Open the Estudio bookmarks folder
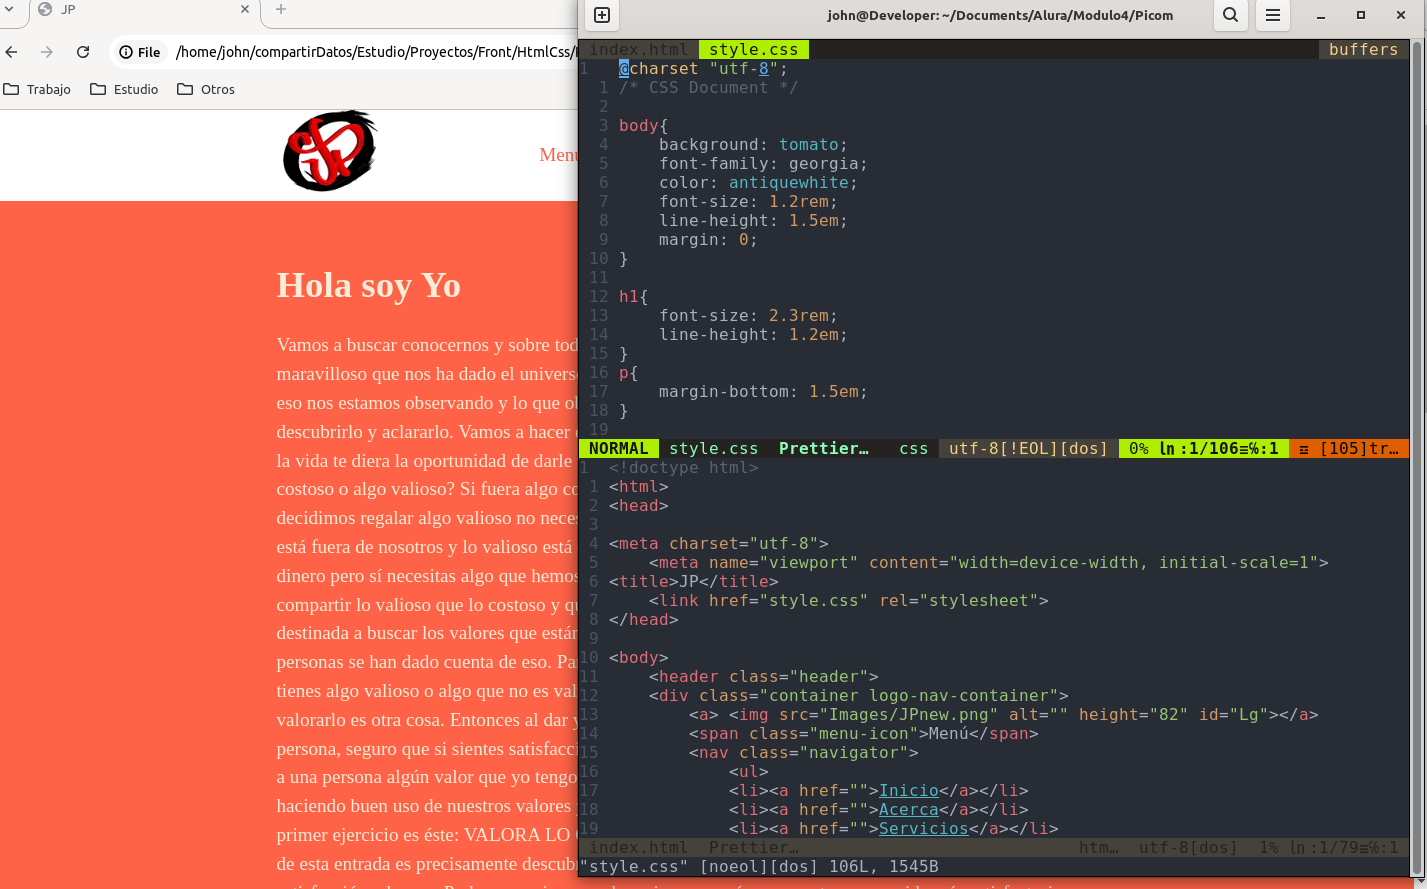This screenshot has width=1427, height=889. pos(125,89)
